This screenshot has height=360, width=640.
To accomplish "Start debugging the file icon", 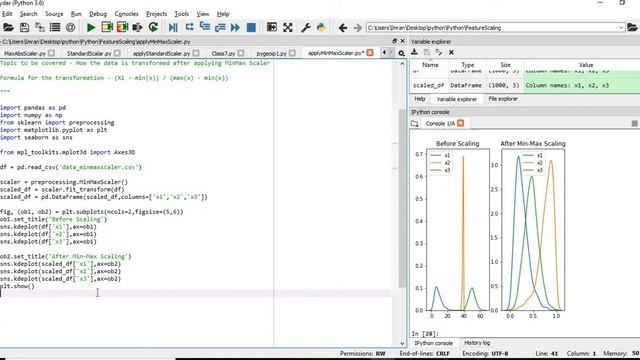I will 173,27.
